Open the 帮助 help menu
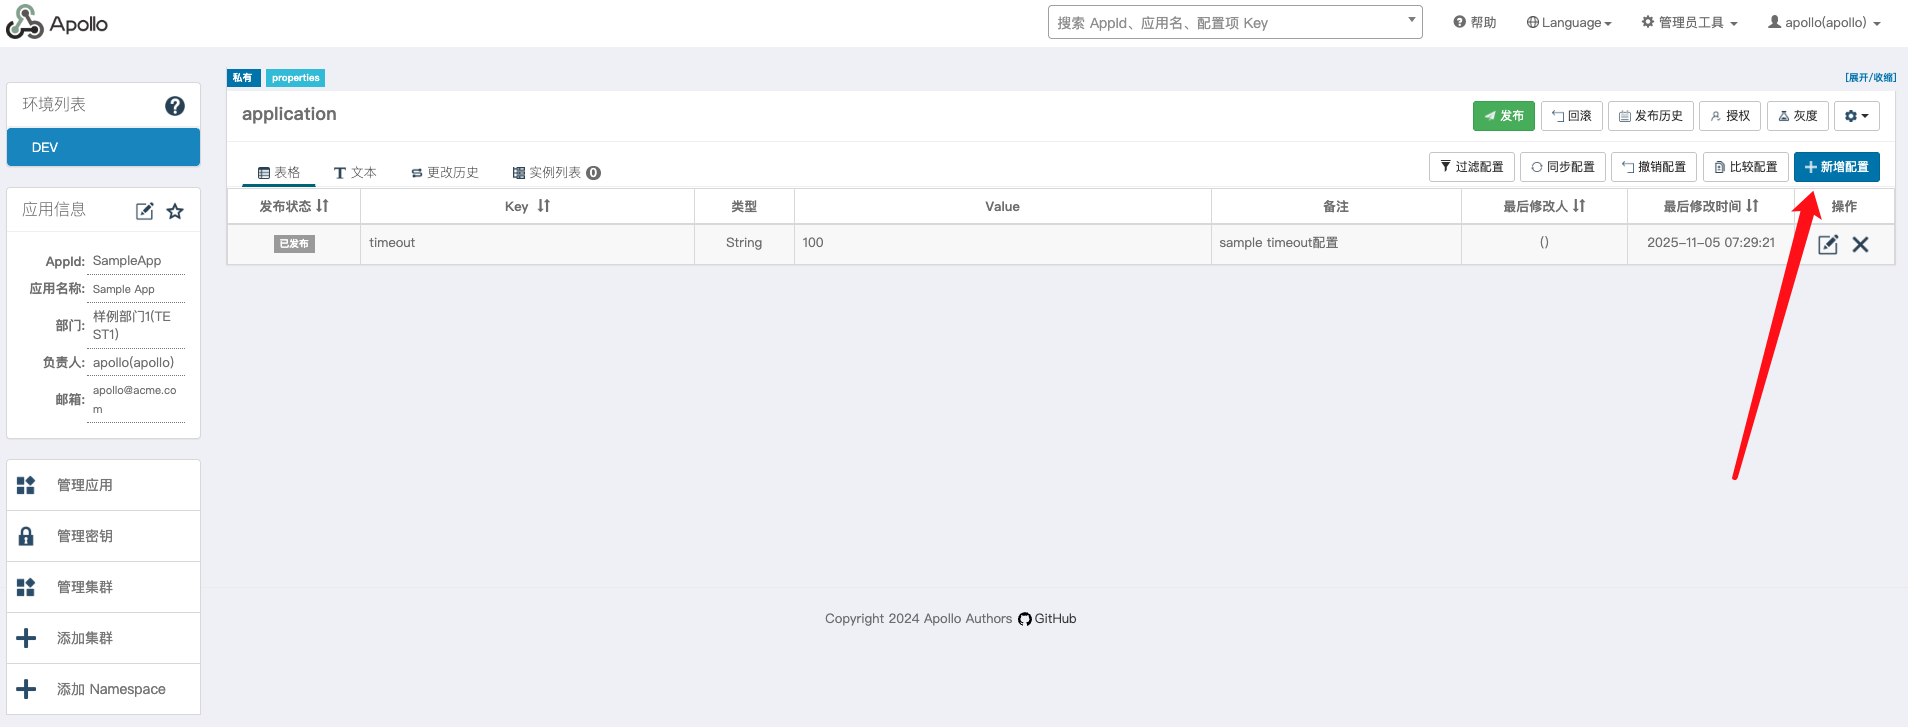Image resolution: width=1908 pixels, height=727 pixels. pyautogui.click(x=1475, y=22)
